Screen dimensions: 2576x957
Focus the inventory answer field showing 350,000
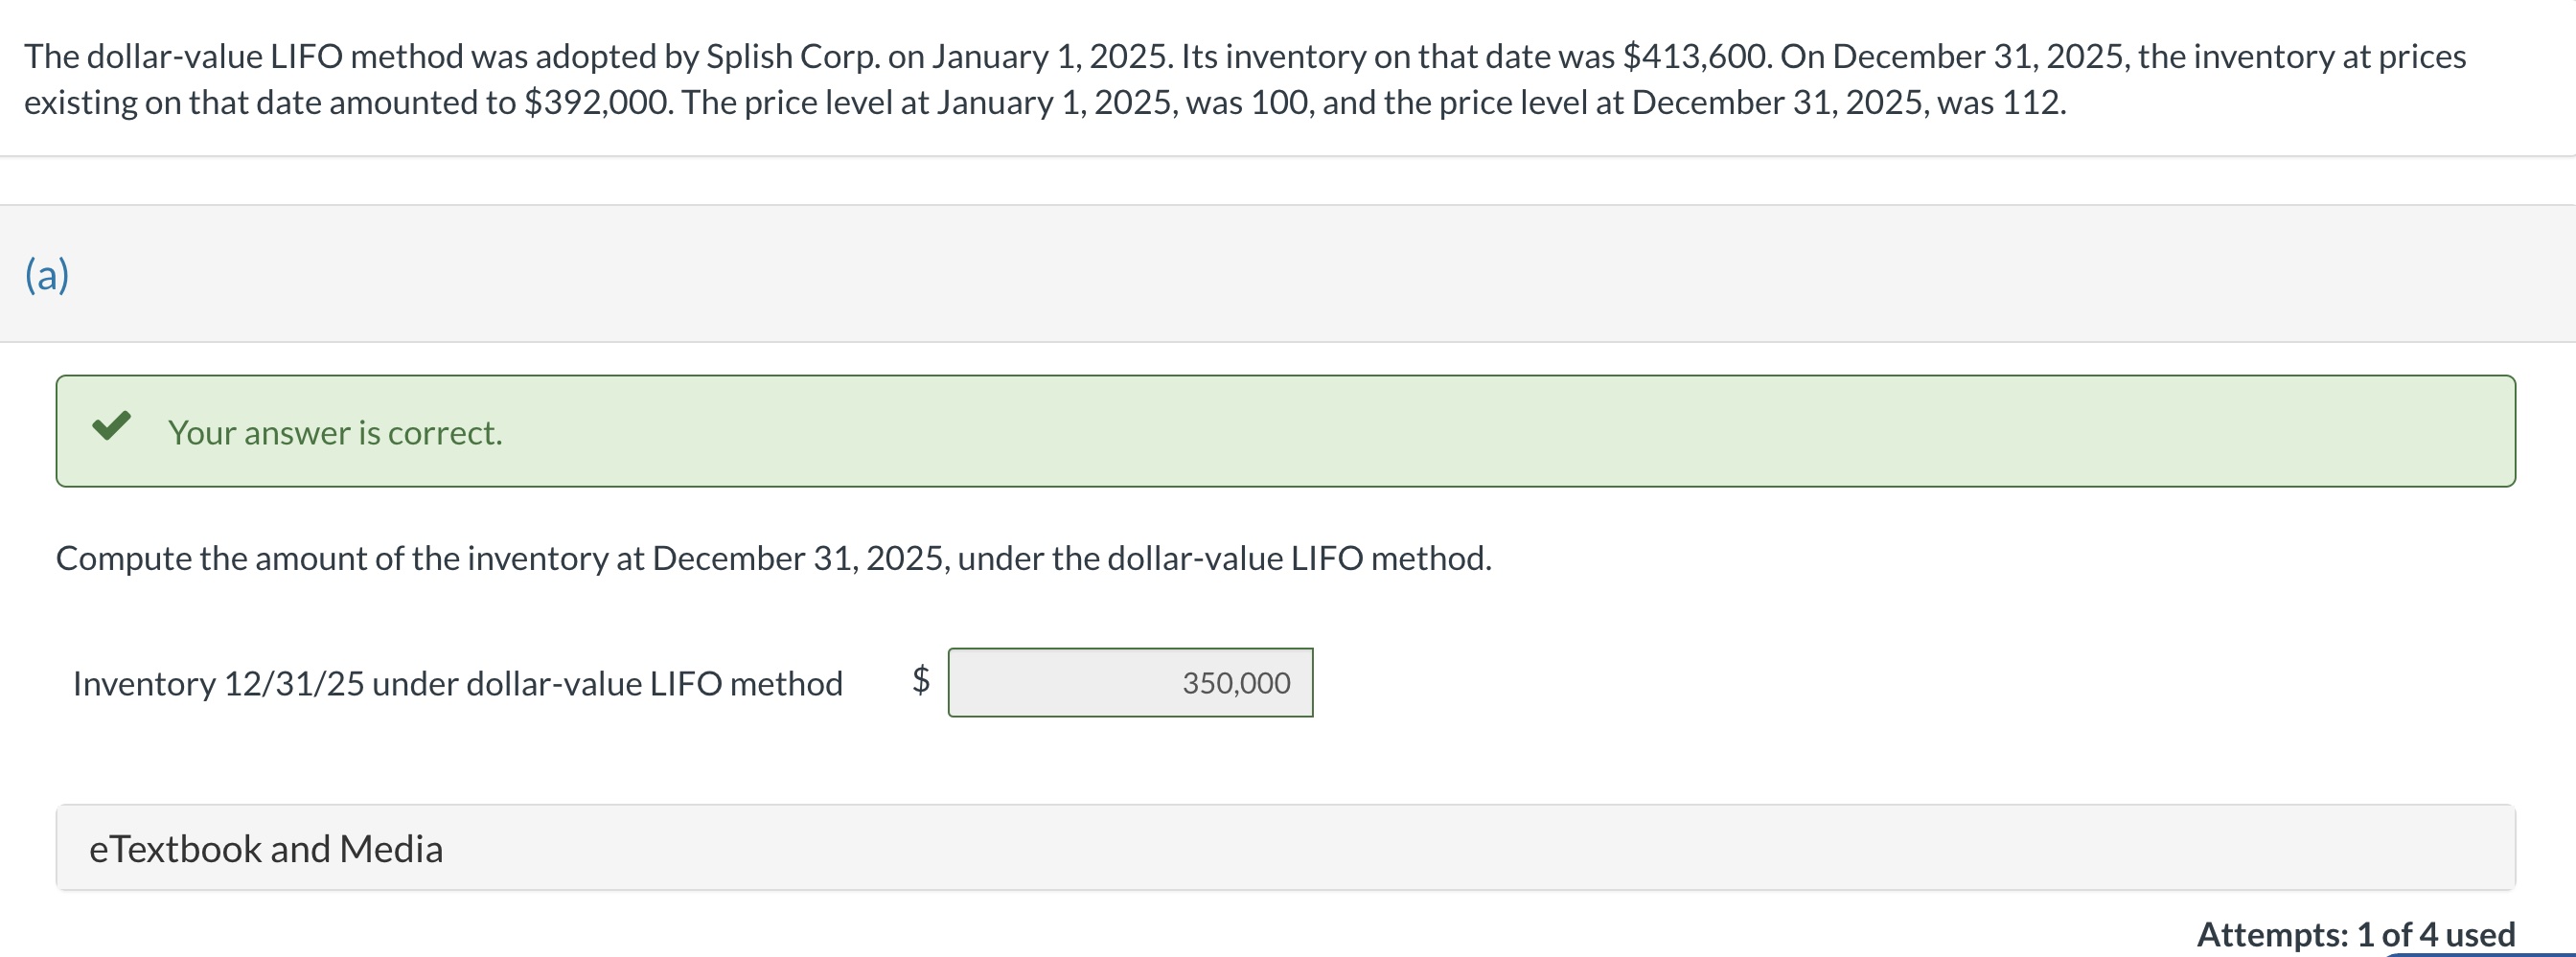click(1130, 683)
